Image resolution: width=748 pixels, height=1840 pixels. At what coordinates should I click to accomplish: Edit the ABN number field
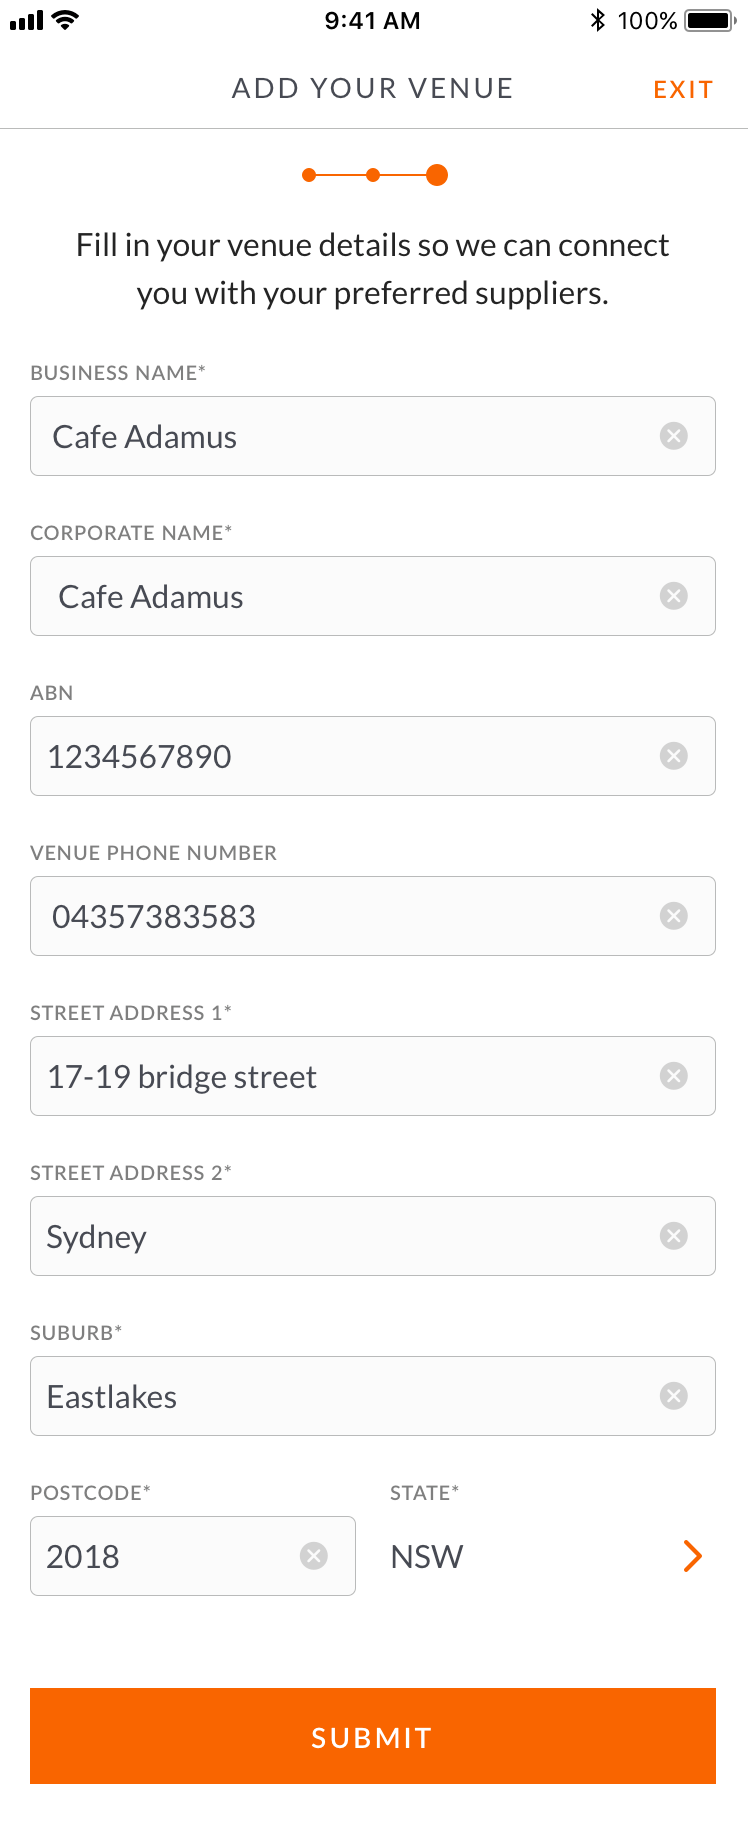pyautogui.click(x=340, y=757)
